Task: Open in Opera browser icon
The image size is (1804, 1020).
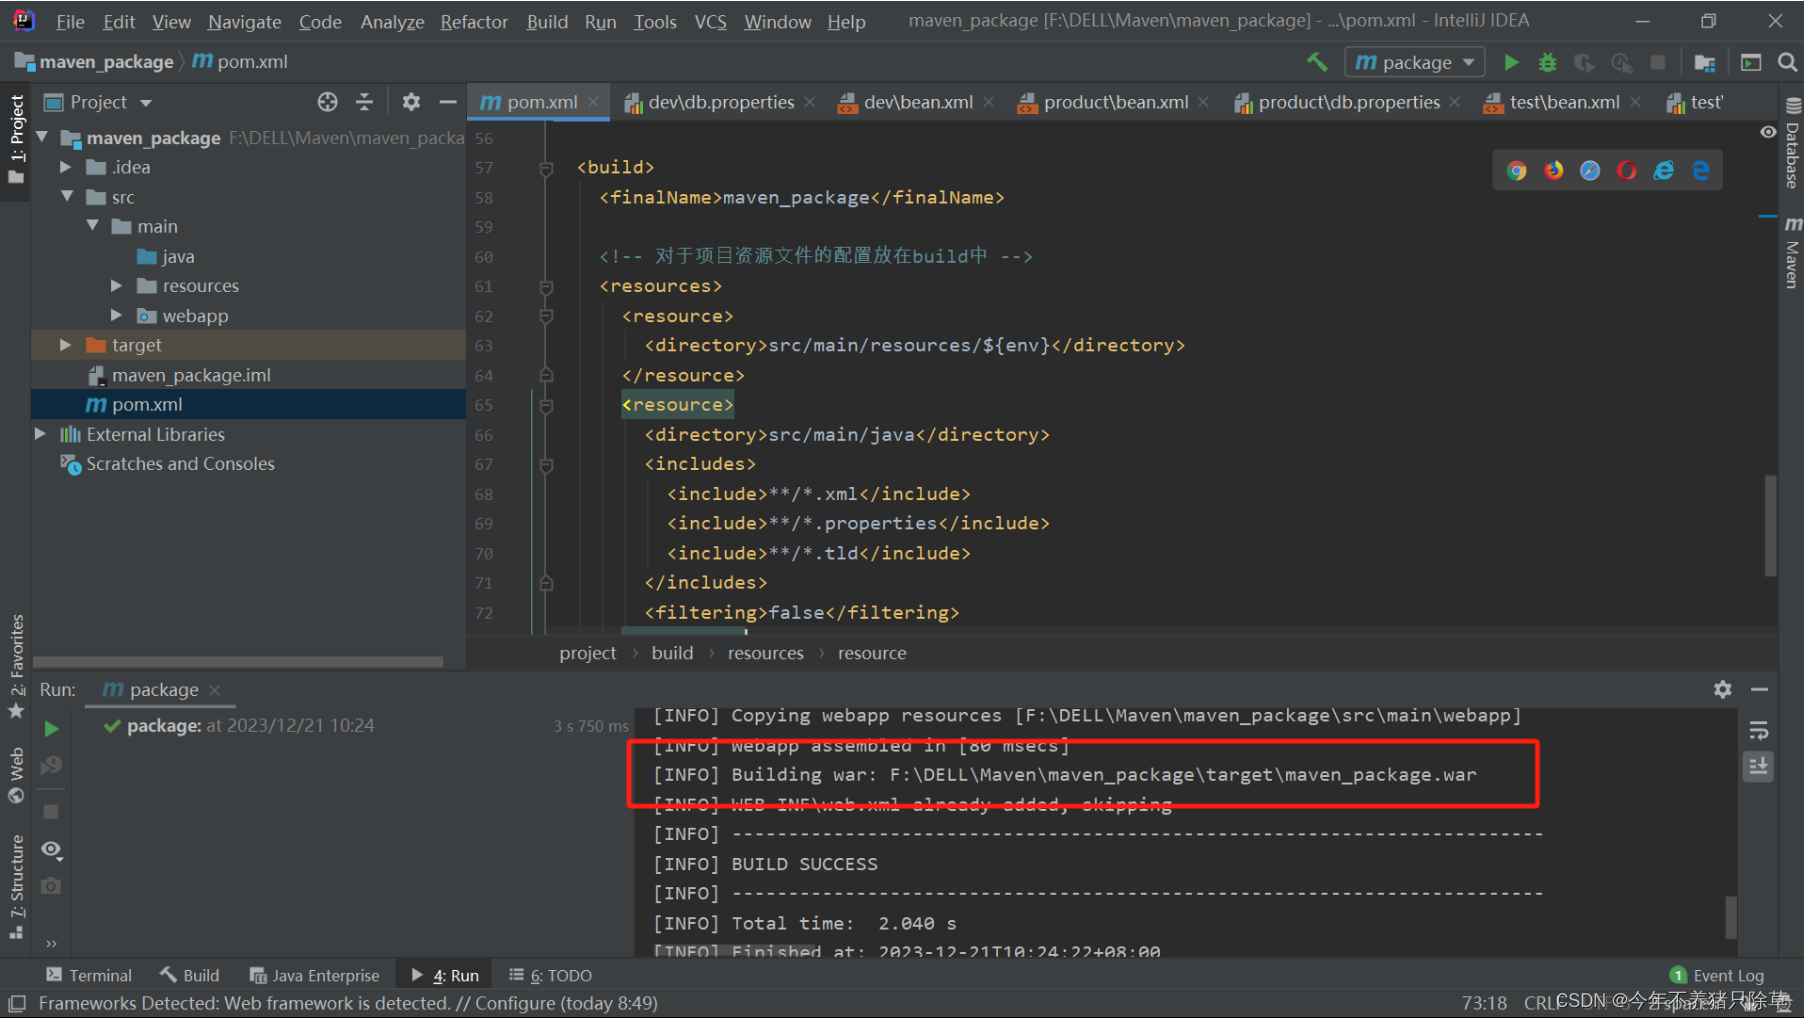Action: tap(1627, 171)
